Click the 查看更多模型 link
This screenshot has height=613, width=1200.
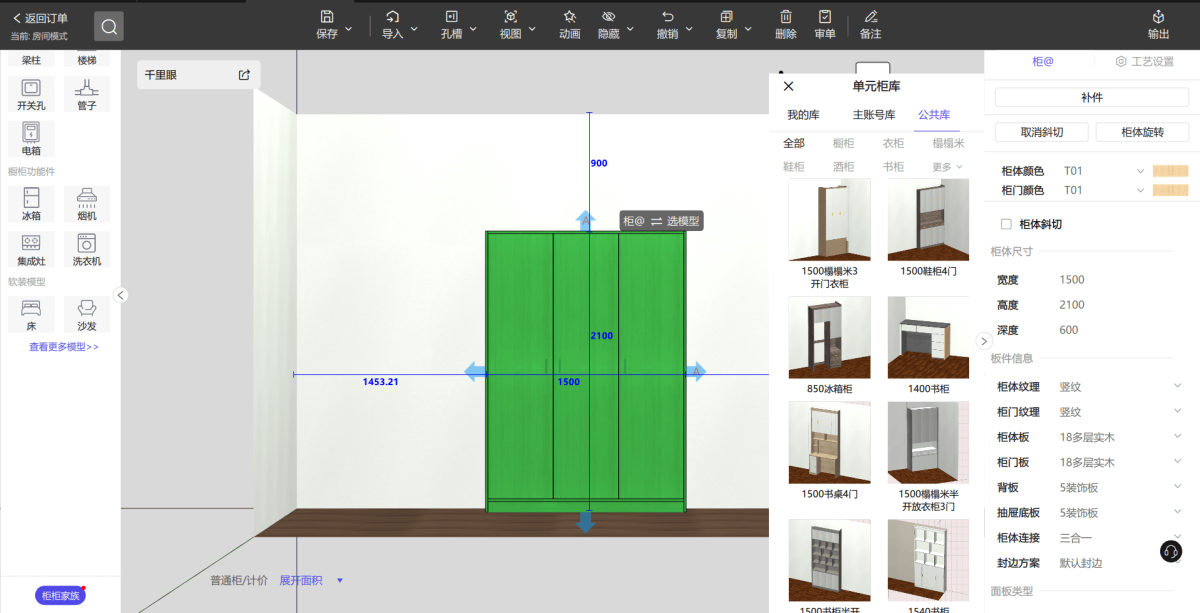[x=64, y=347]
